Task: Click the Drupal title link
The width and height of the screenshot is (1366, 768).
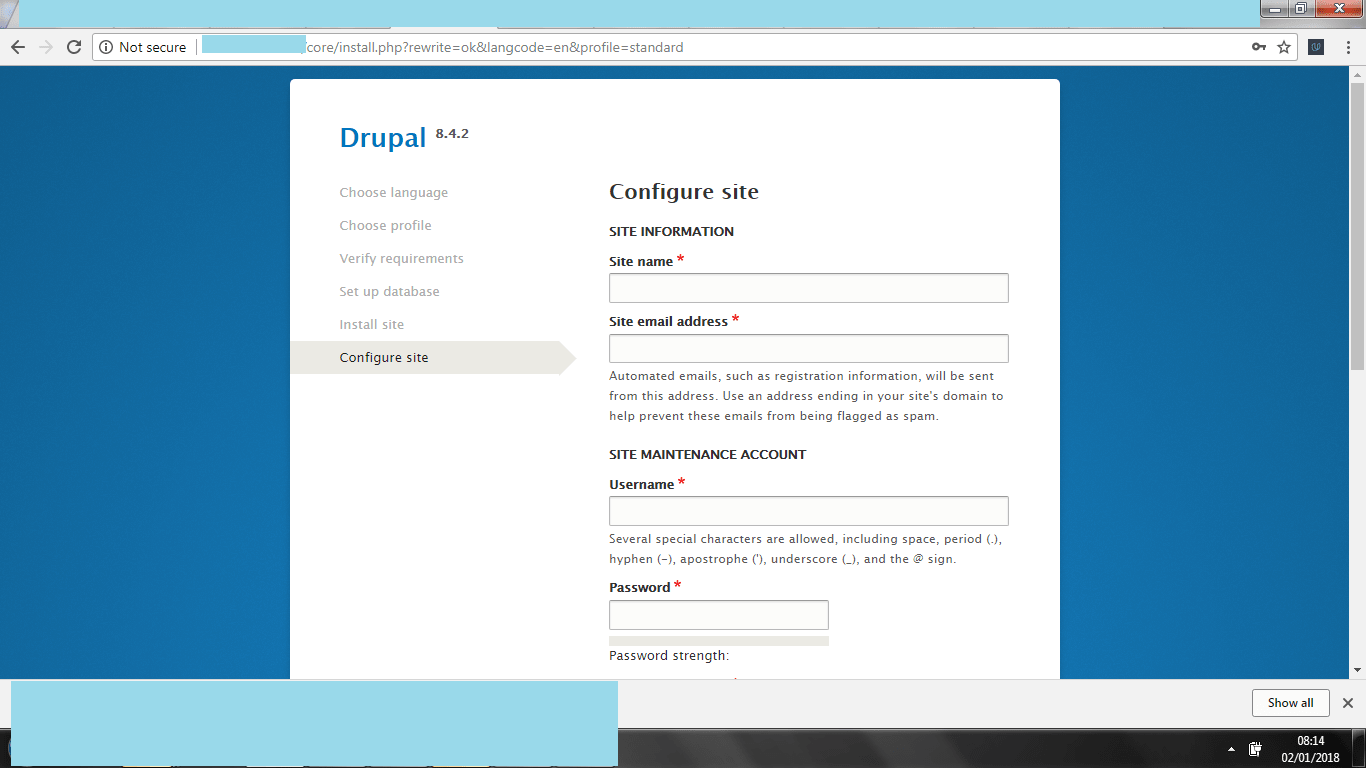Action: (x=383, y=138)
